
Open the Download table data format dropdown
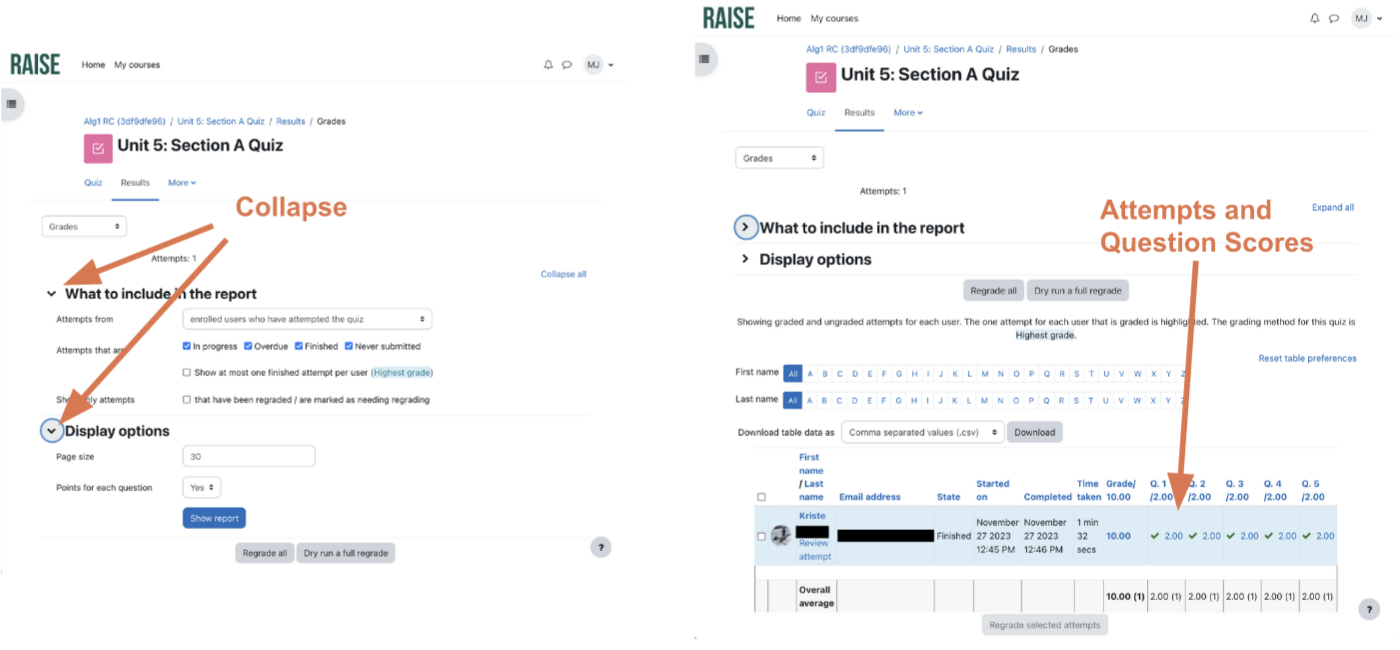tap(922, 432)
